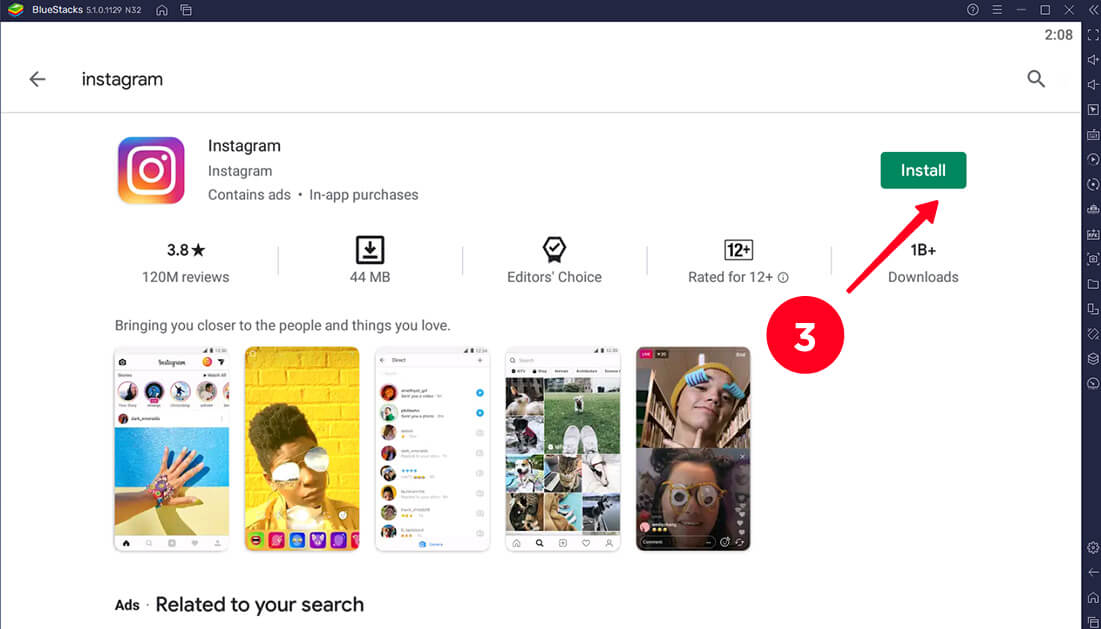Open the hand with bracelet feed screenshot

[x=171, y=448]
